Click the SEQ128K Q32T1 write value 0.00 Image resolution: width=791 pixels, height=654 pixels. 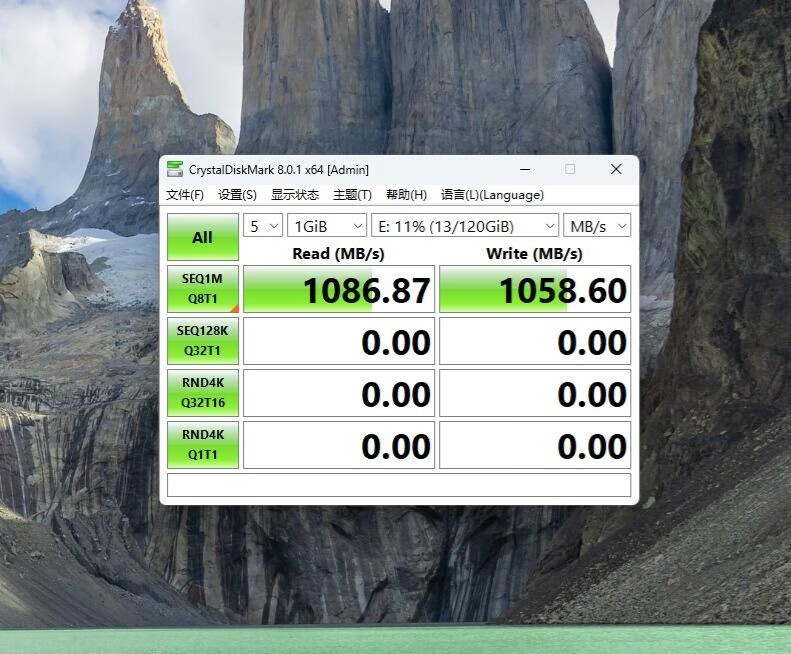(x=535, y=341)
